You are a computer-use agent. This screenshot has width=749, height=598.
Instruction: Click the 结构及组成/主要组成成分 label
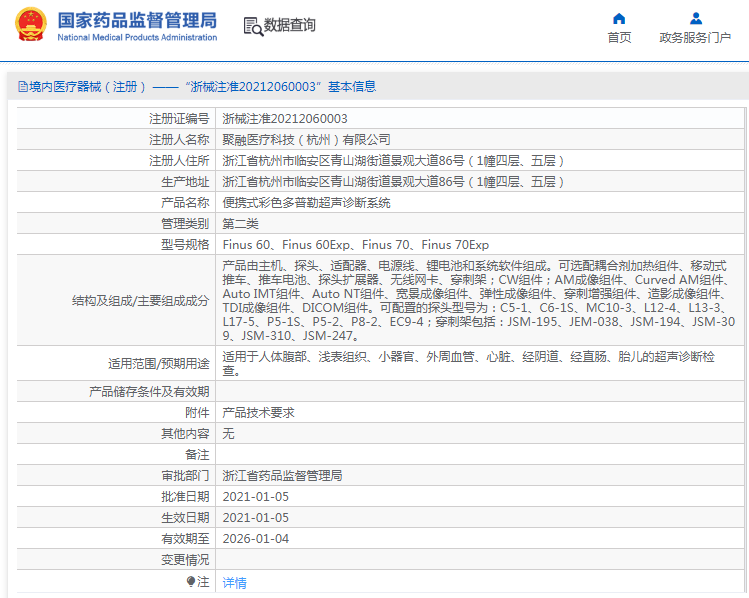coord(140,300)
